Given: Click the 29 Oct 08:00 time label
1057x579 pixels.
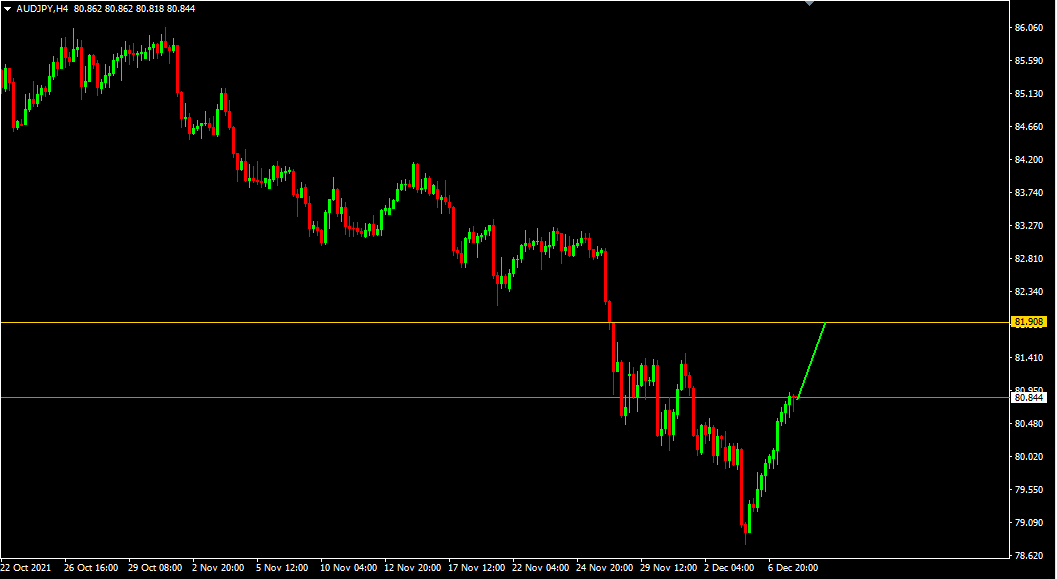Looking at the screenshot, I should (154, 568).
